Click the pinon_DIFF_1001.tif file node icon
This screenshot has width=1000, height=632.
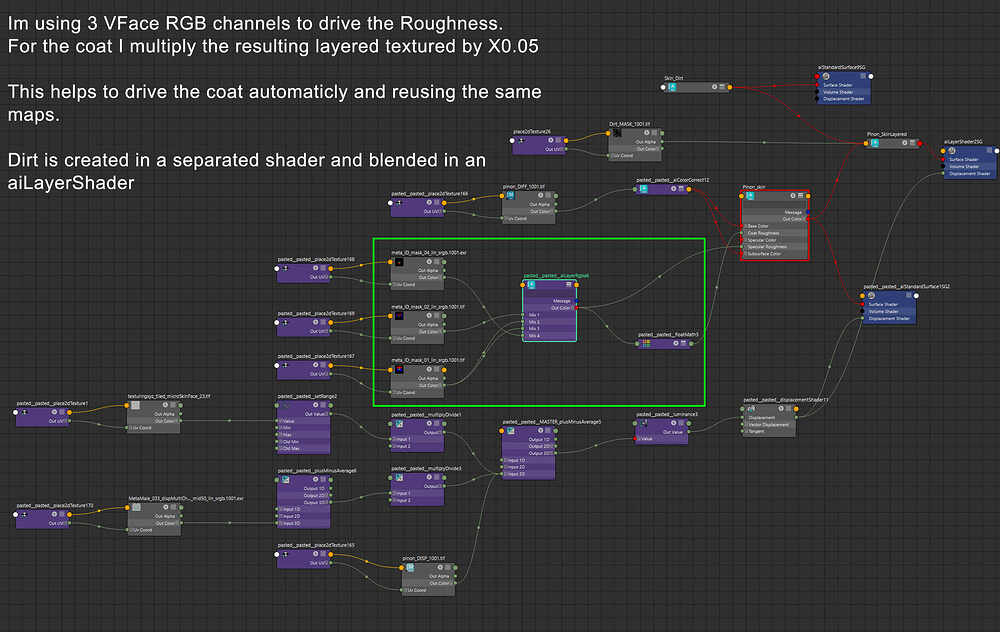510,195
